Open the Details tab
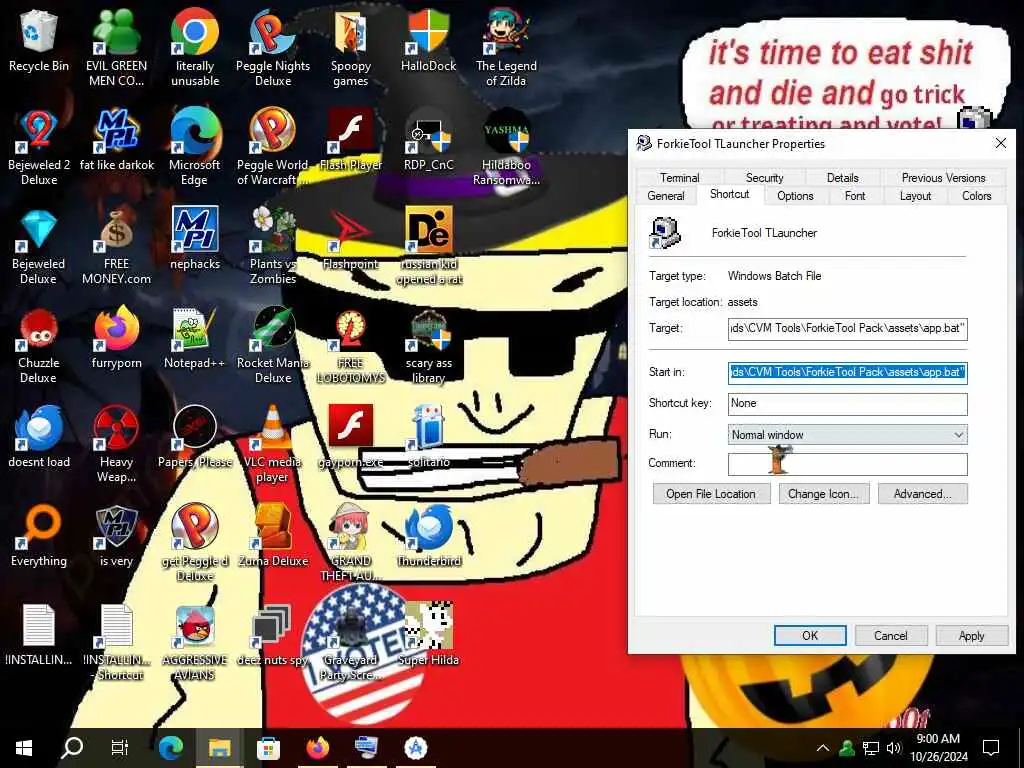The height and width of the screenshot is (768, 1024). 842,178
